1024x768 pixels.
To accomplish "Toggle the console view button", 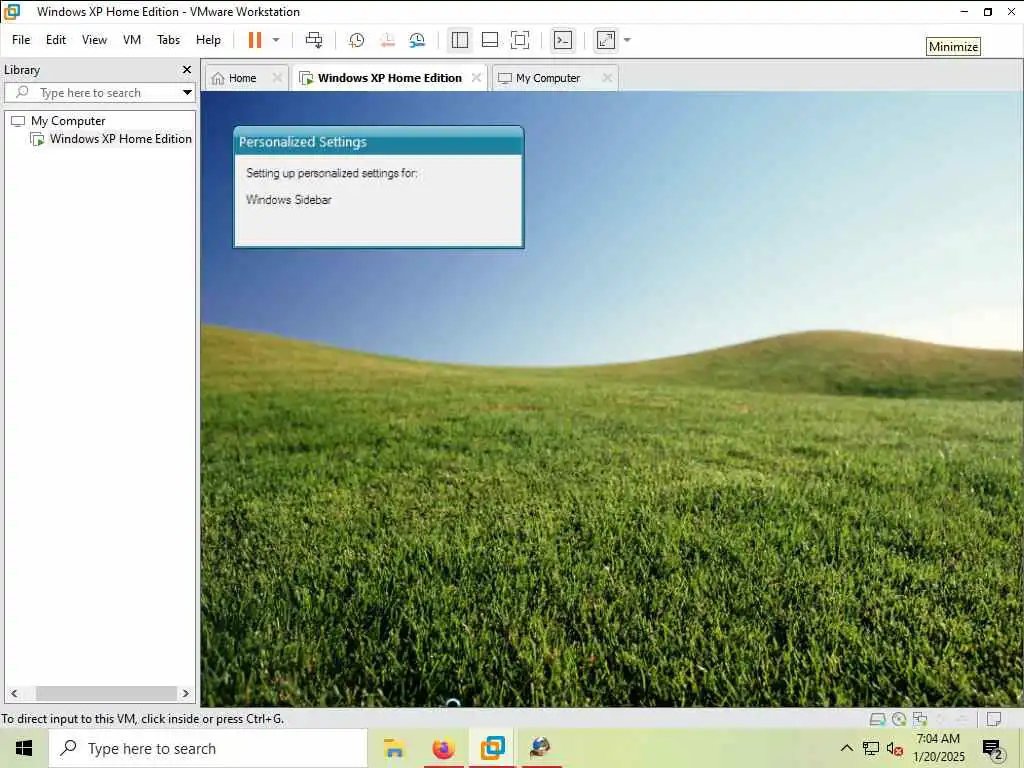I will click(x=563, y=40).
